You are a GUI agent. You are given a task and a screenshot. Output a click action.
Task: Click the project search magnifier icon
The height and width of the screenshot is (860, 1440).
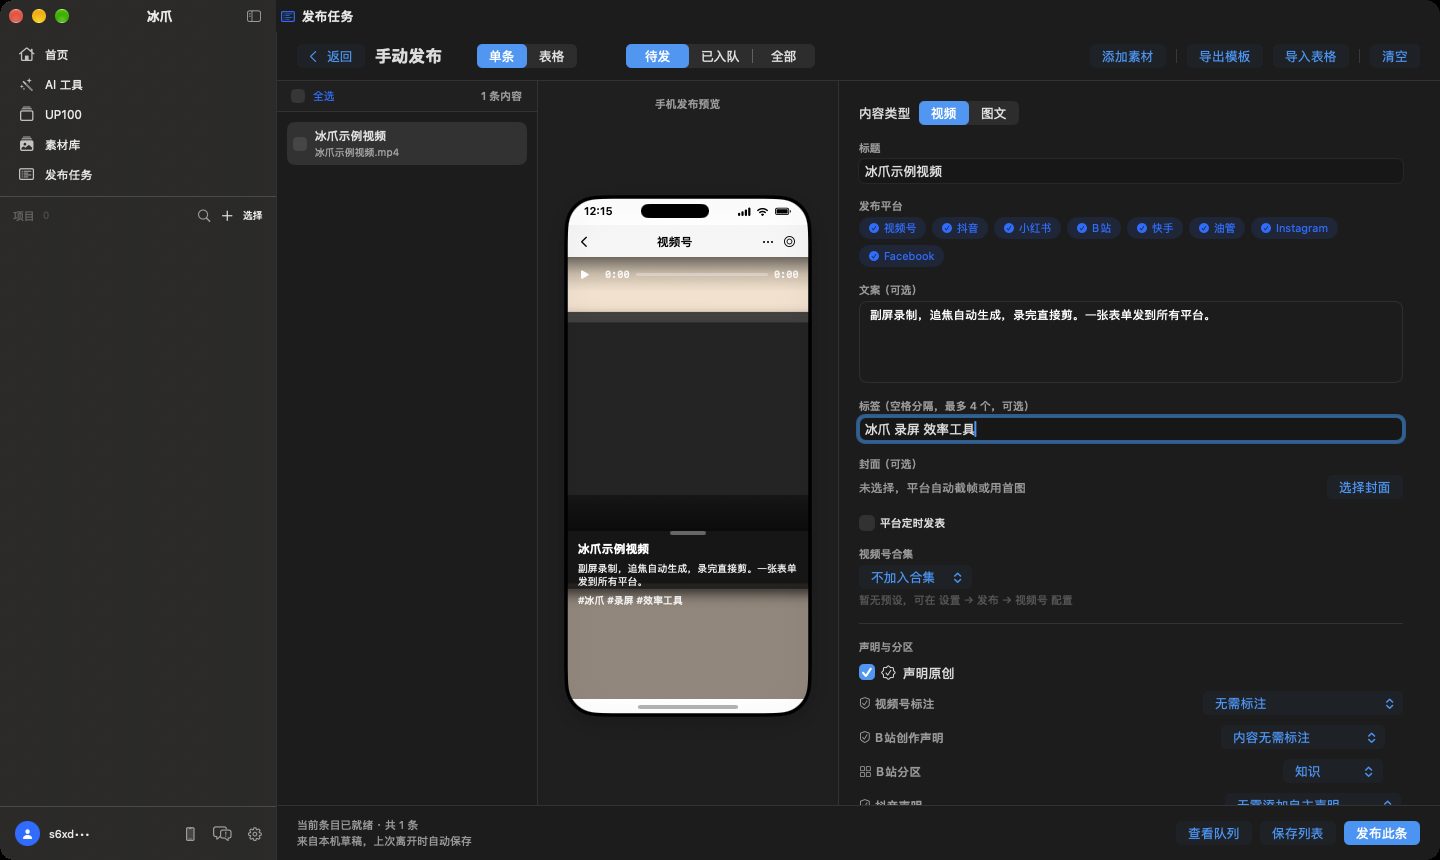(204, 216)
